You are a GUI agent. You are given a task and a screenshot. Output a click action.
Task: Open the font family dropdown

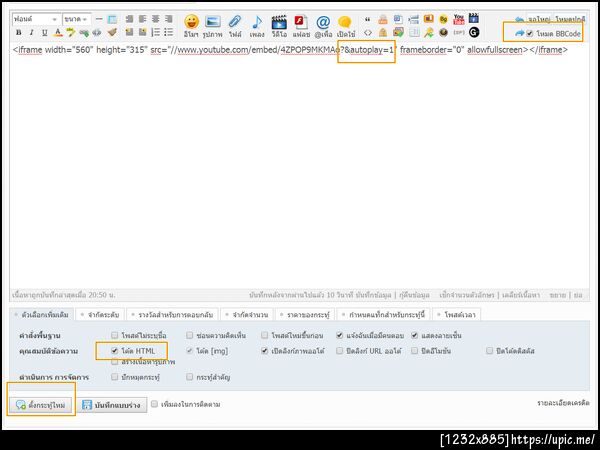(36, 19)
